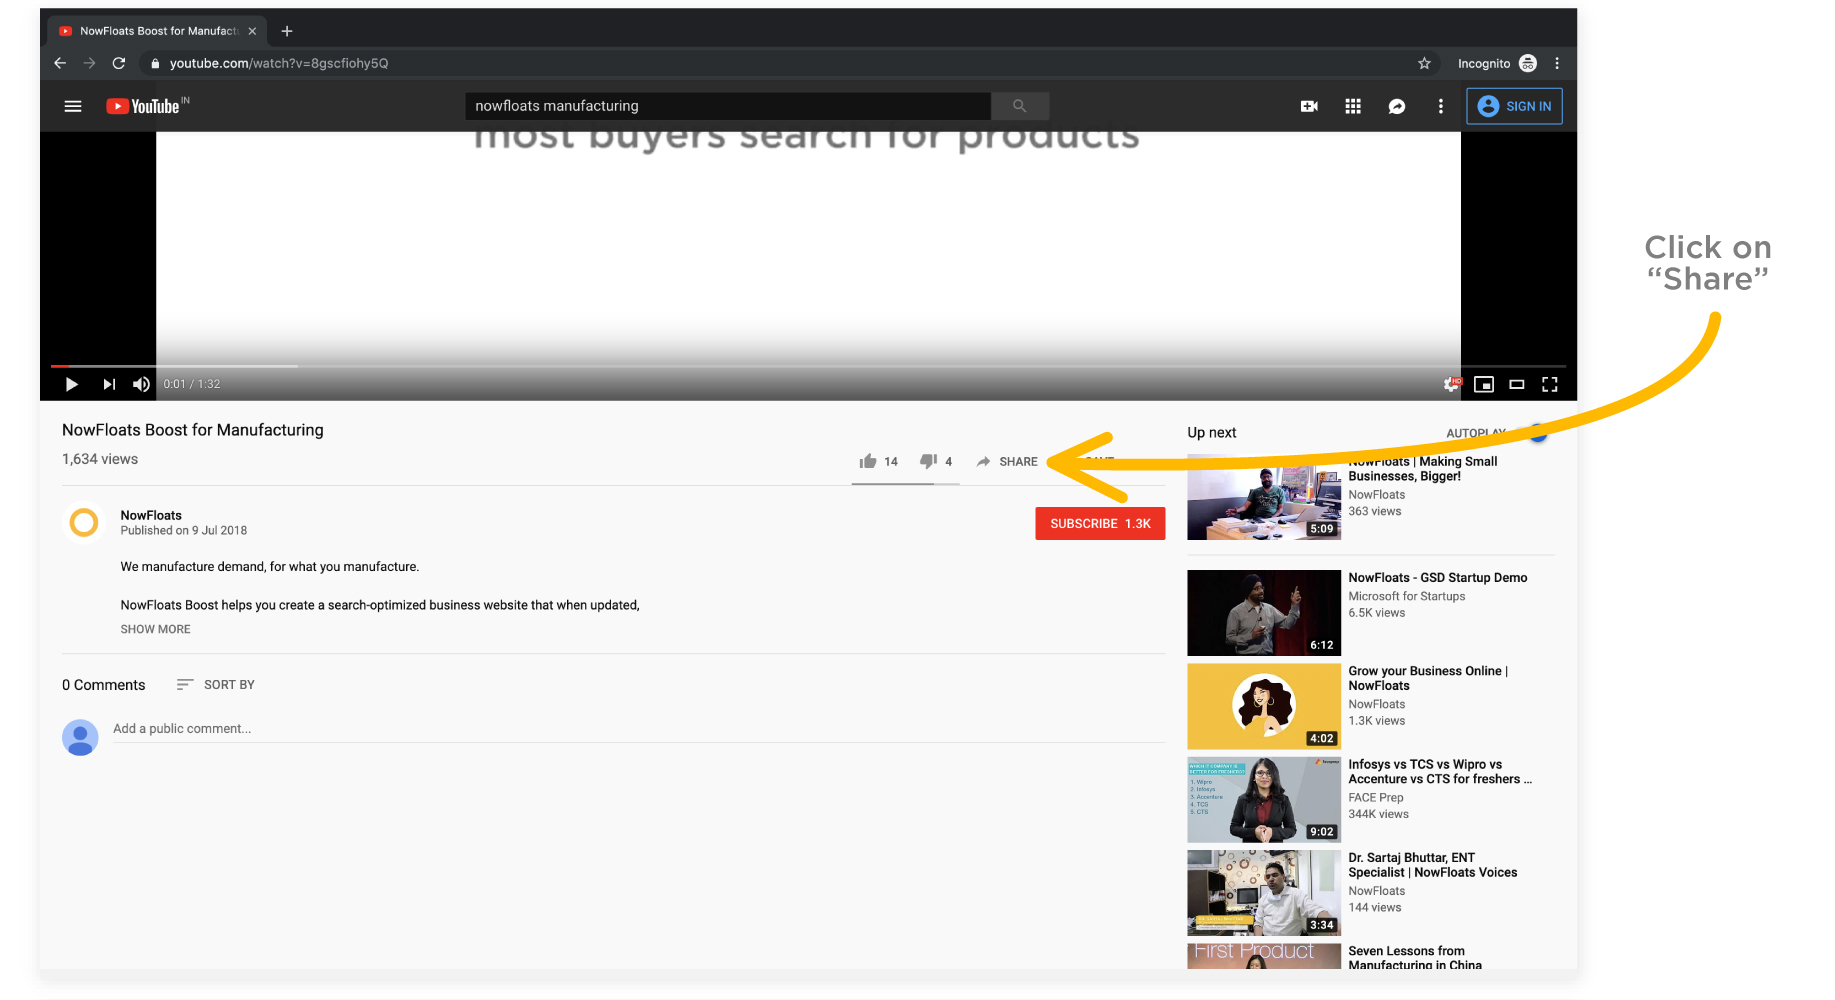1835x1000 pixels.
Task: Enable the miniplayer
Action: click(x=1484, y=384)
